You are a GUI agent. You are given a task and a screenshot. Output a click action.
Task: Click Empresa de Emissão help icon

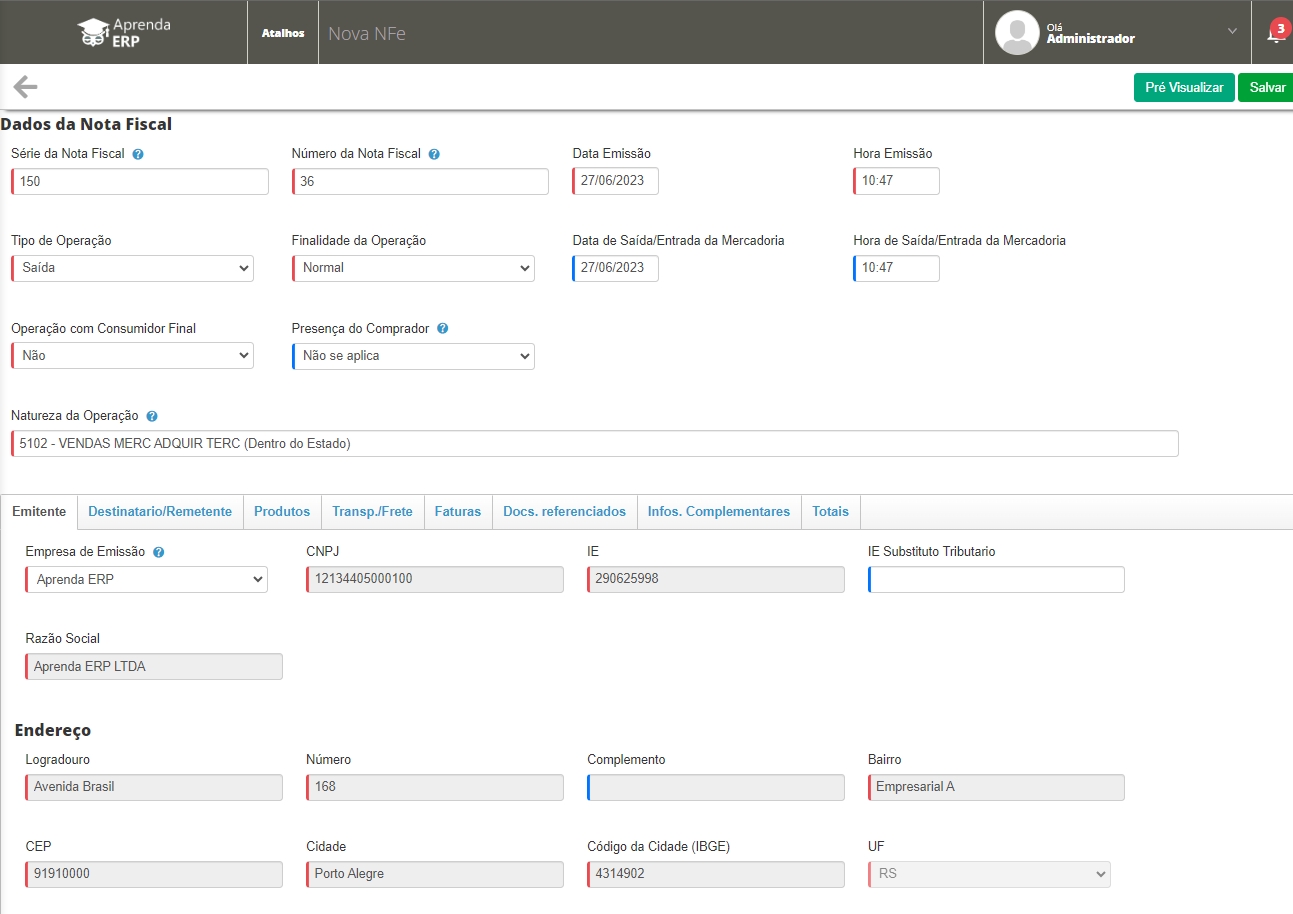[158, 552]
